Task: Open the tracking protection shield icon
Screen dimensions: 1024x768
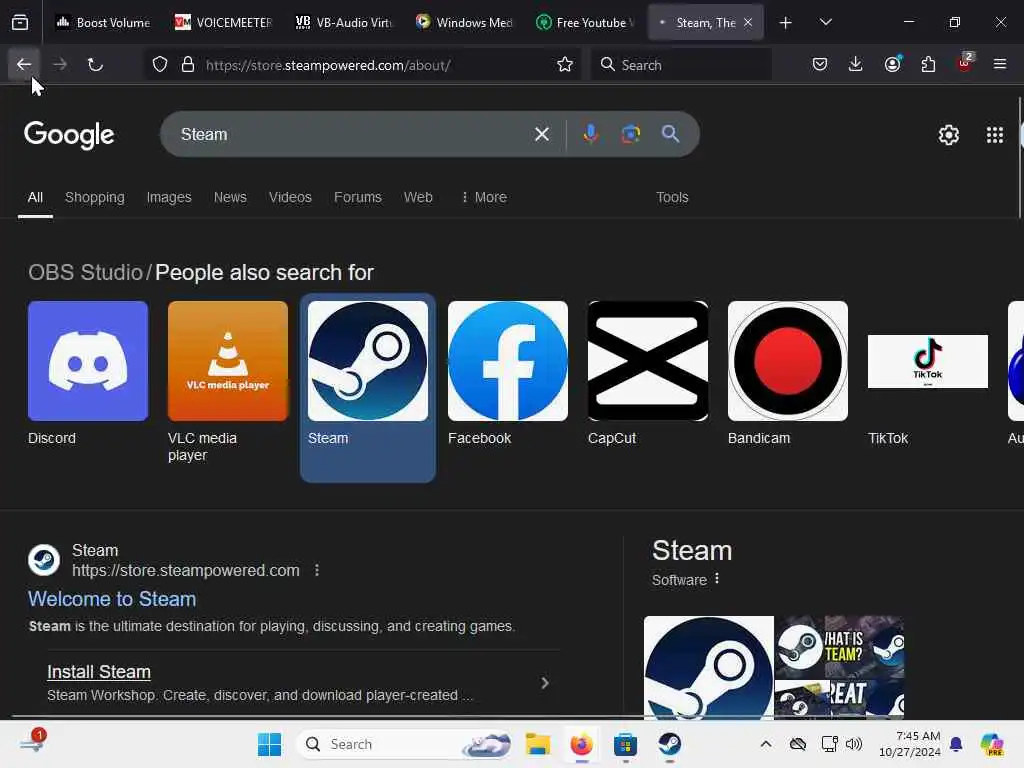Action: [x=160, y=65]
